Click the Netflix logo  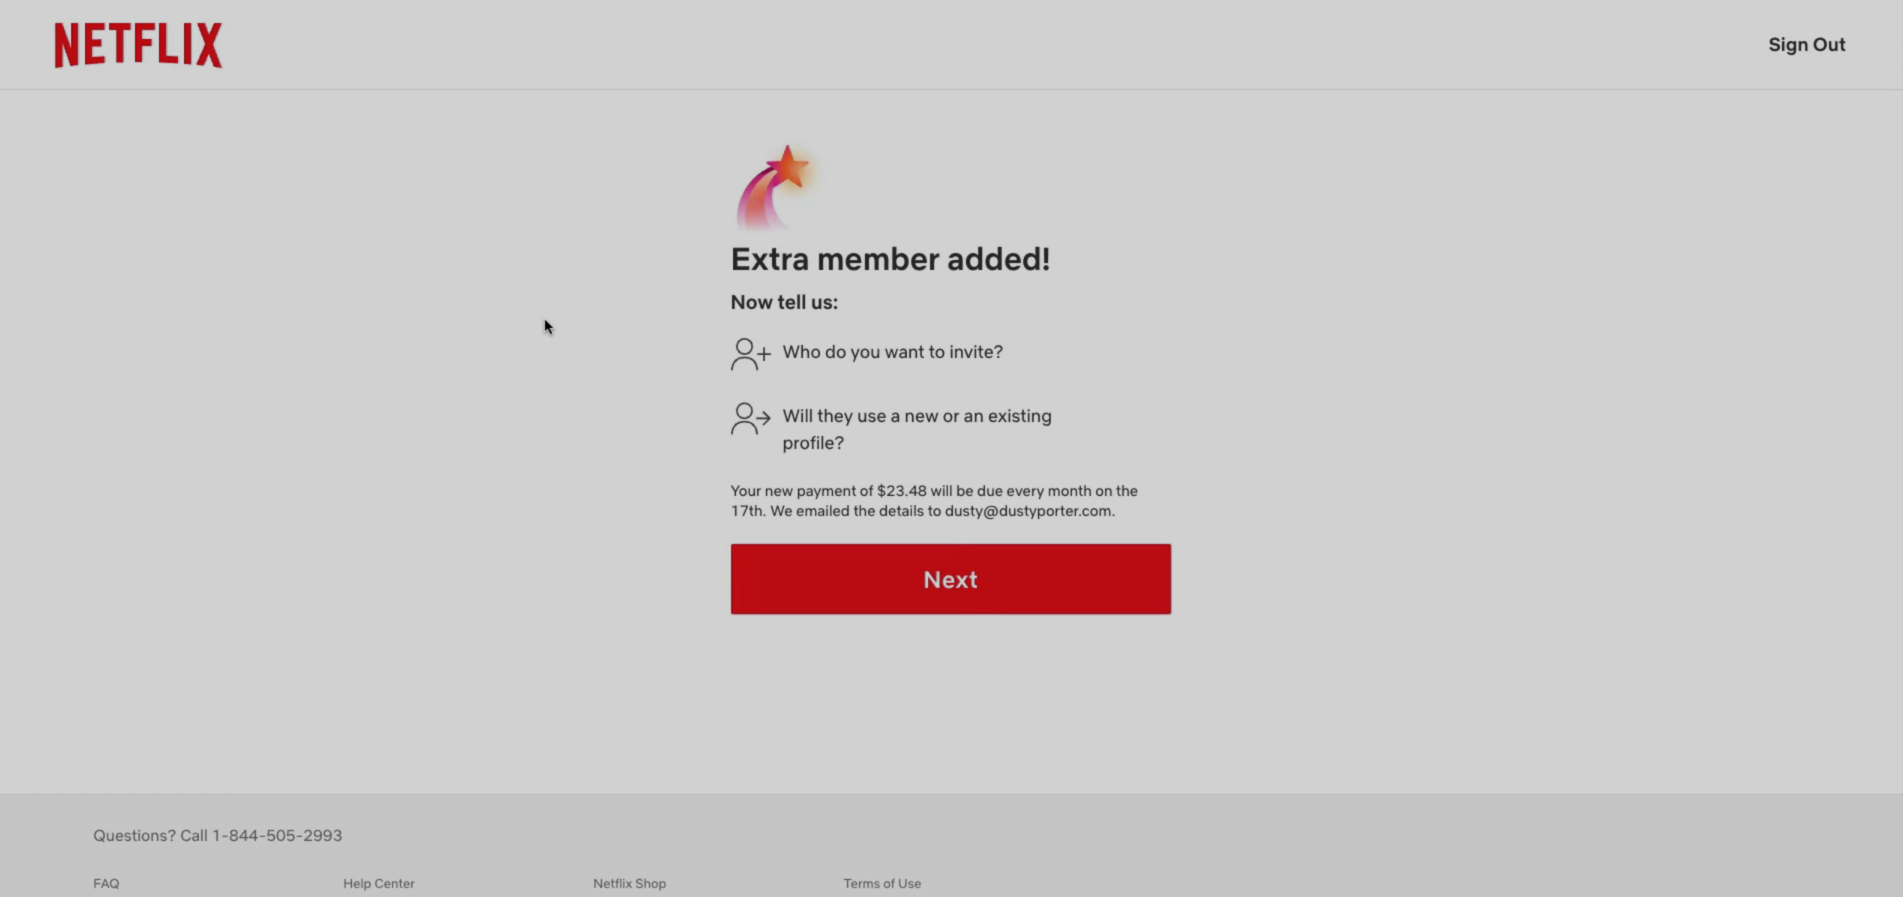click(138, 45)
